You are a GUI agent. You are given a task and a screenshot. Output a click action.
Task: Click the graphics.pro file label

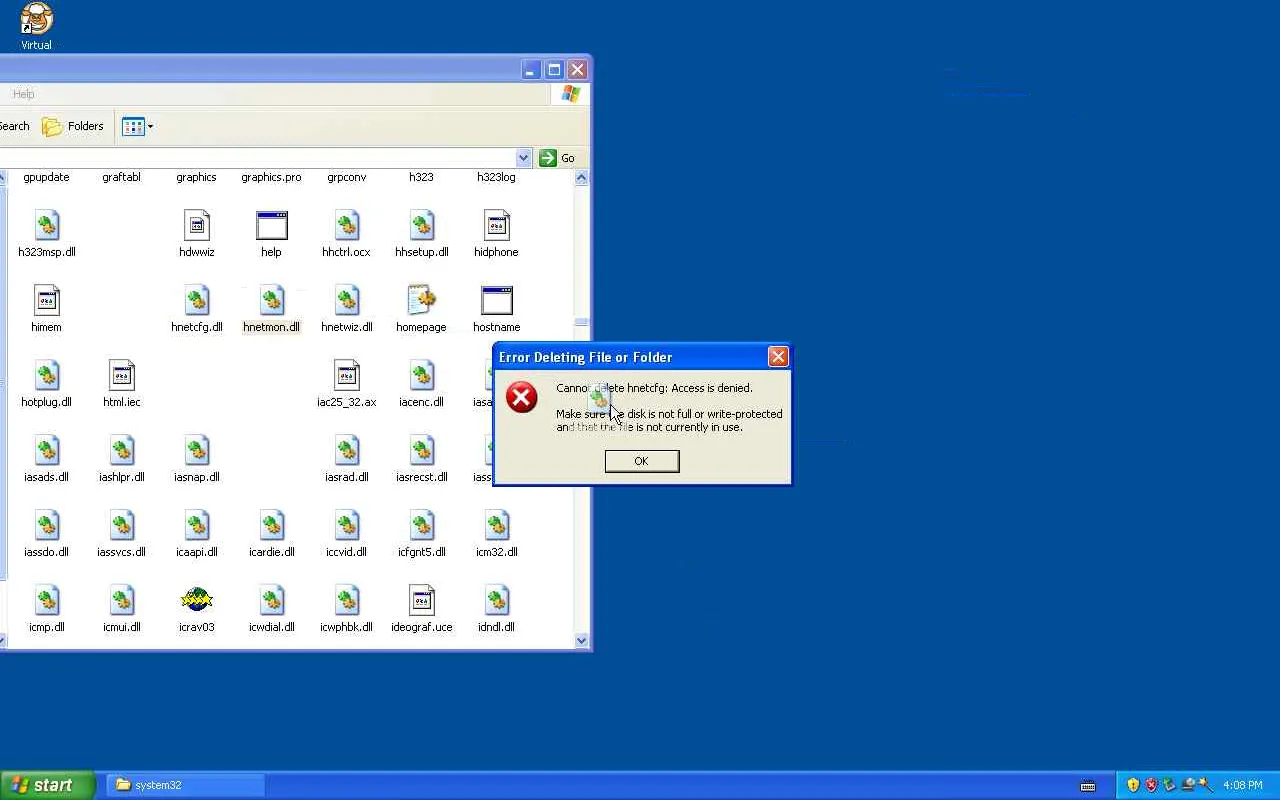272,177
